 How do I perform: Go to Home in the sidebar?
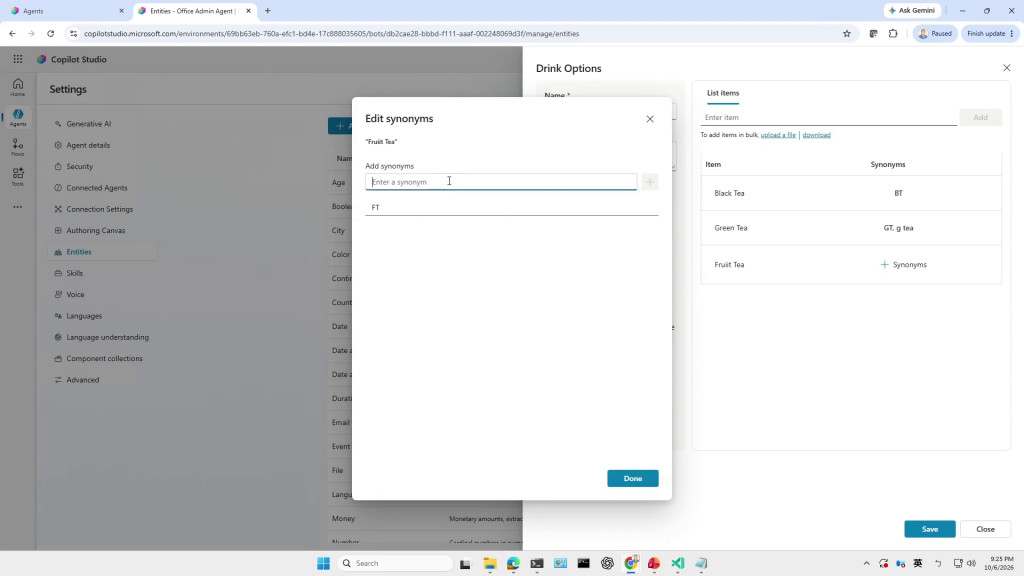click(x=18, y=87)
